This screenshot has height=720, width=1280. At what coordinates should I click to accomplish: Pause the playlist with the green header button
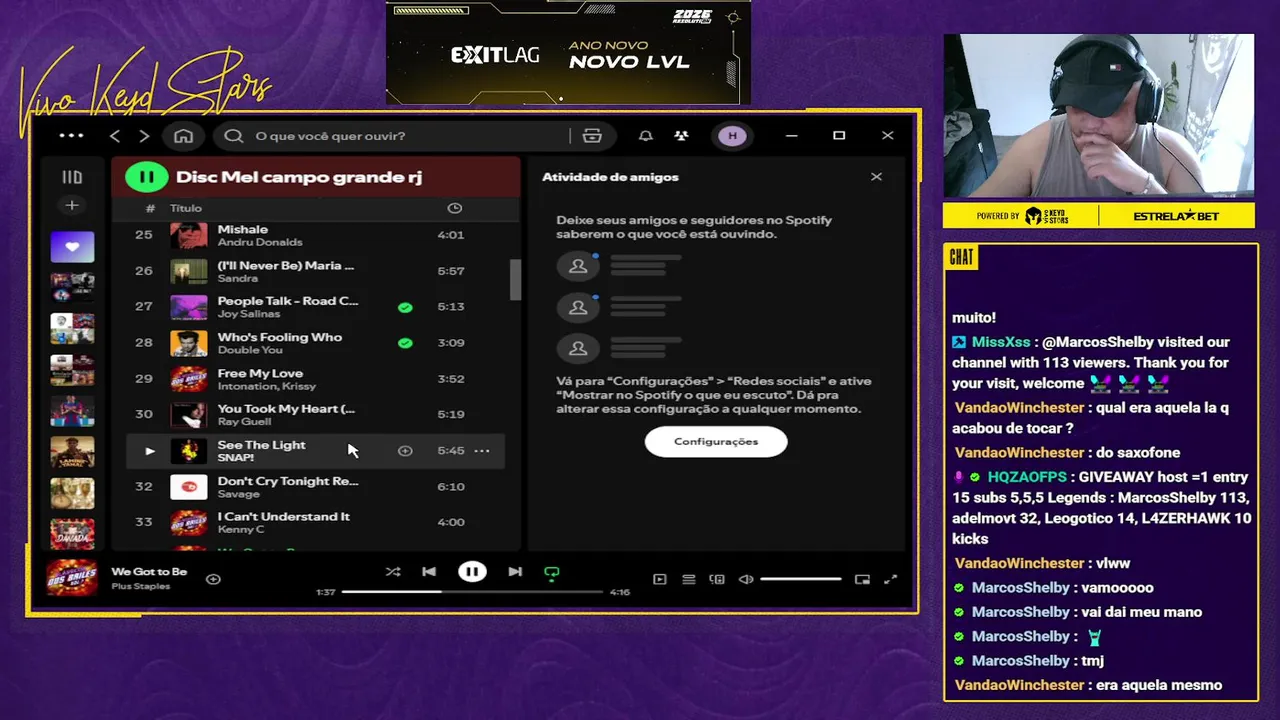click(x=146, y=177)
